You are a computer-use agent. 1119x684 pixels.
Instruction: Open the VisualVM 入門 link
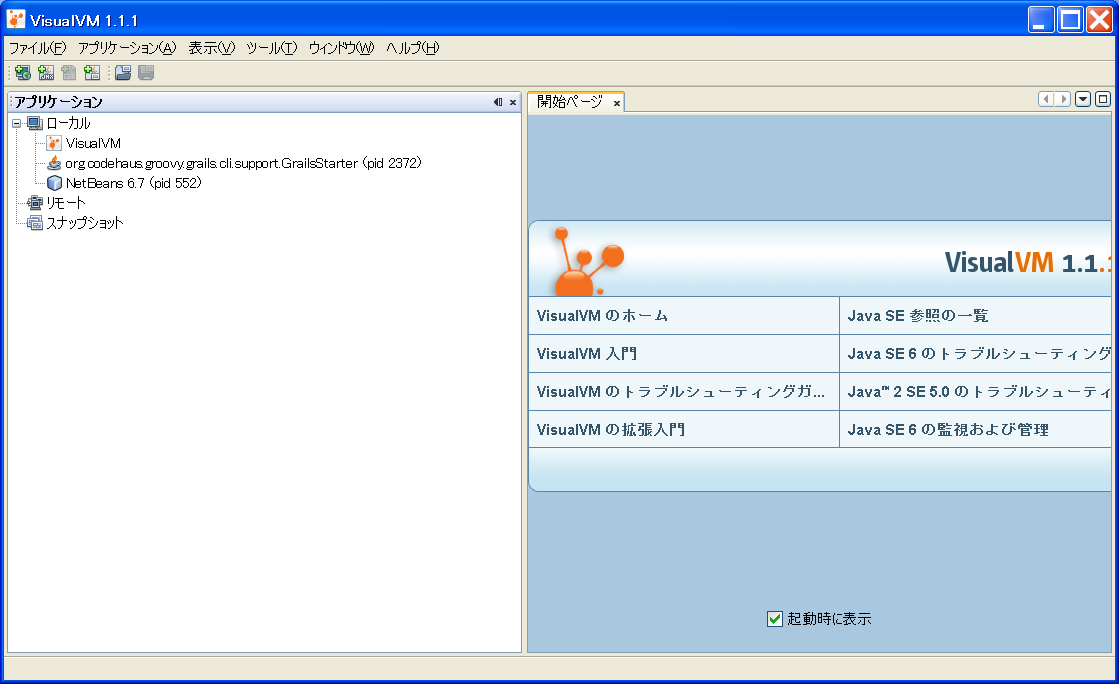(587, 353)
